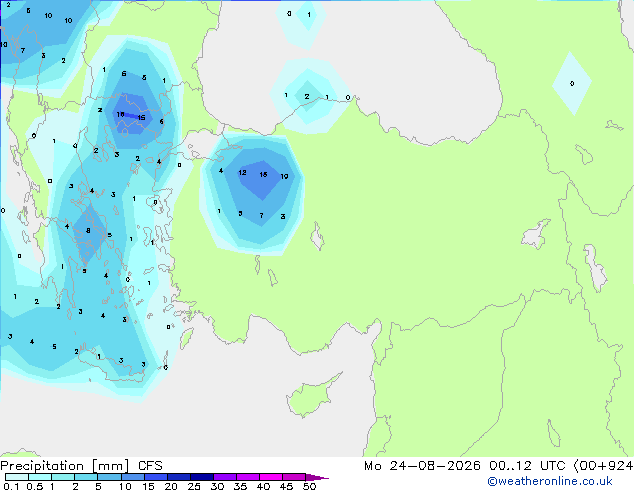This screenshot has width=634, height=490.
Task: Select the 40–45 mm magenta legend swatch
Action: [271, 477]
